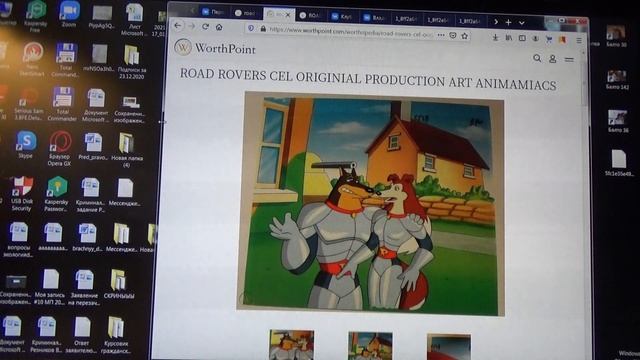
Task: Select the Kaspersky Password desktop shortcut
Action: 57,193
